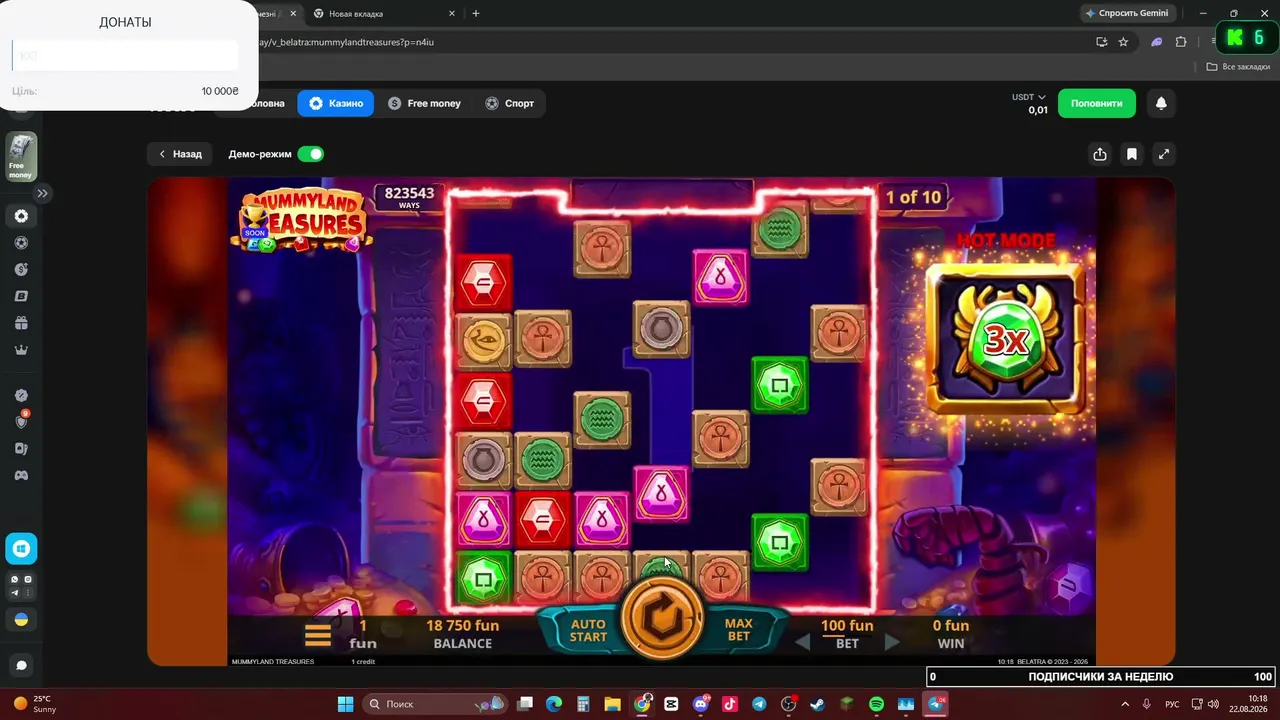
Task: Click the HOT MODE 3x scarab tile
Action: coord(1005,340)
